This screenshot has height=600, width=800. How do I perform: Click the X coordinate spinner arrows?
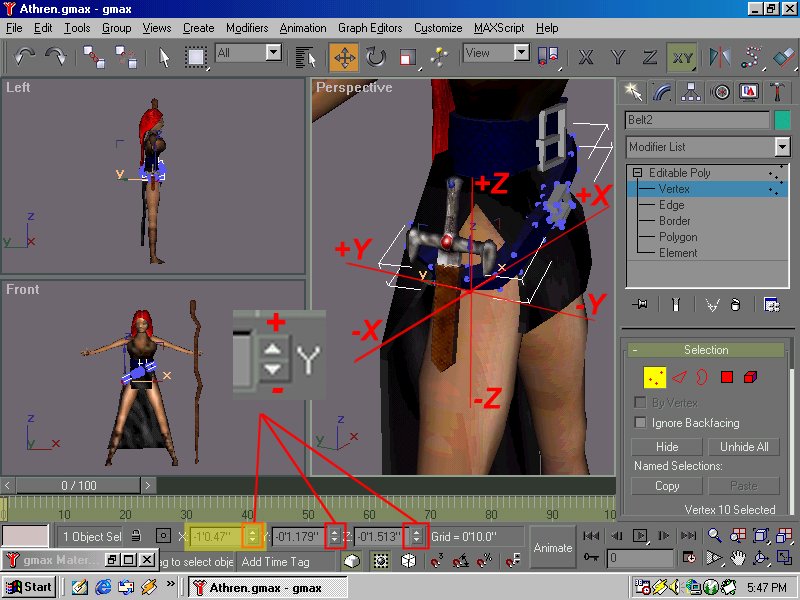click(x=253, y=536)
